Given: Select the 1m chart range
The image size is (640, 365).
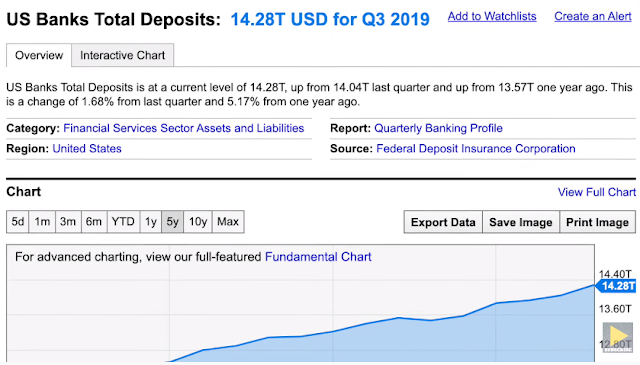Looking at the screenshot, I should tap(42, 222).
